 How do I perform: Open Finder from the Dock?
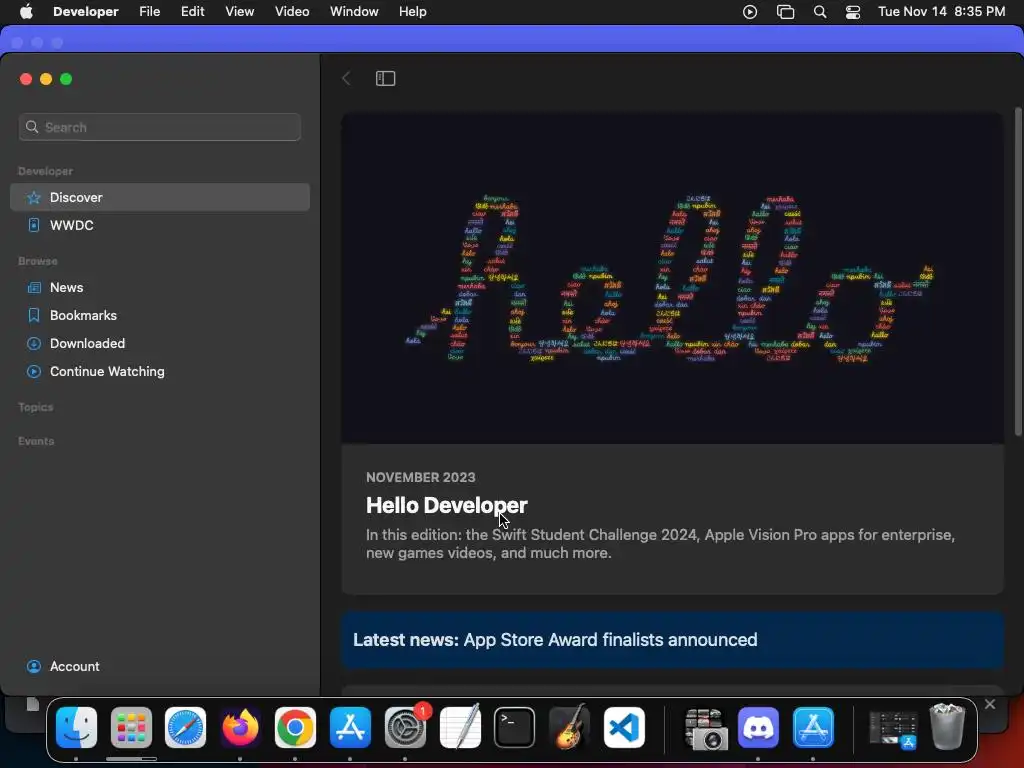coord(76,728)
